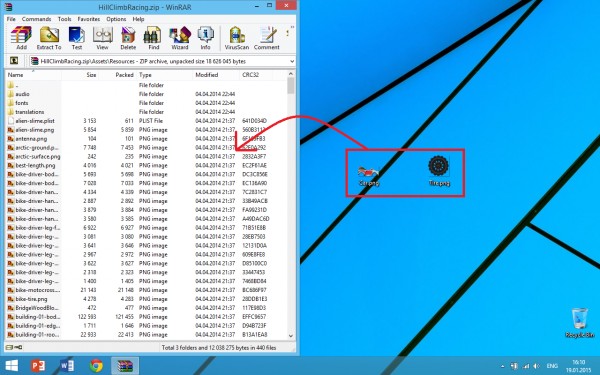Show archive Info

(x=205, y=38)
